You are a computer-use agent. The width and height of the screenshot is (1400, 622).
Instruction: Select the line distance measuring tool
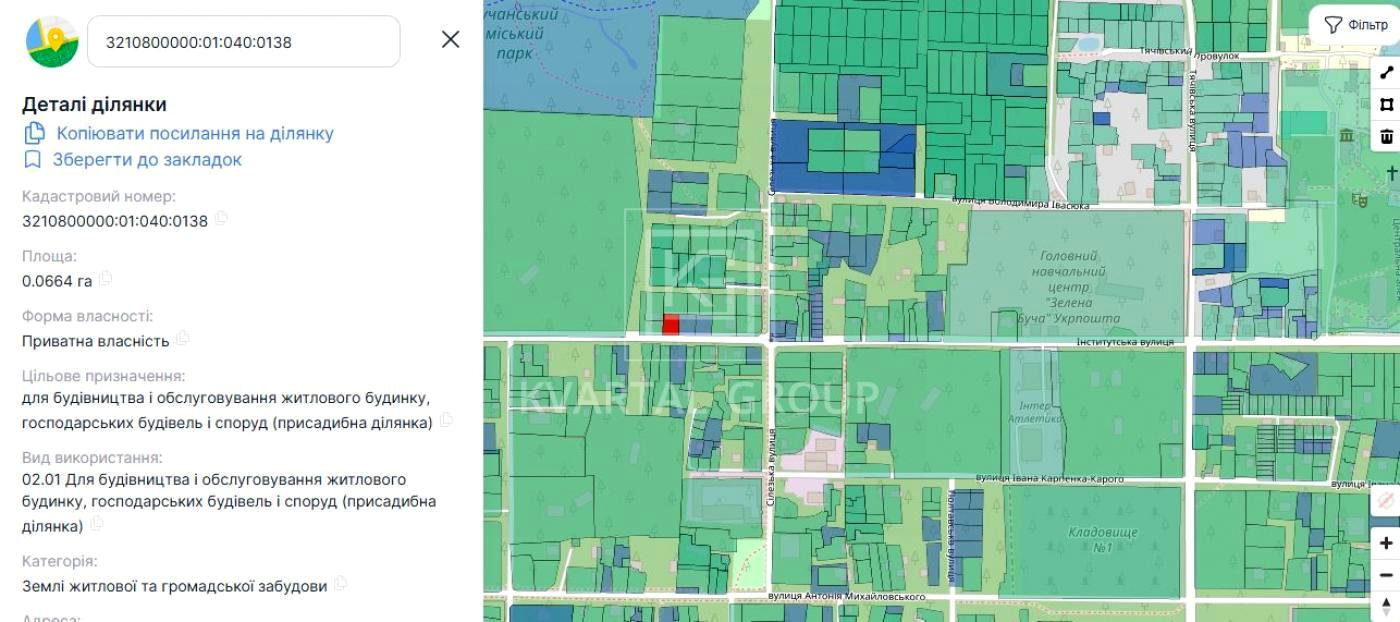tap(1386, 73)
